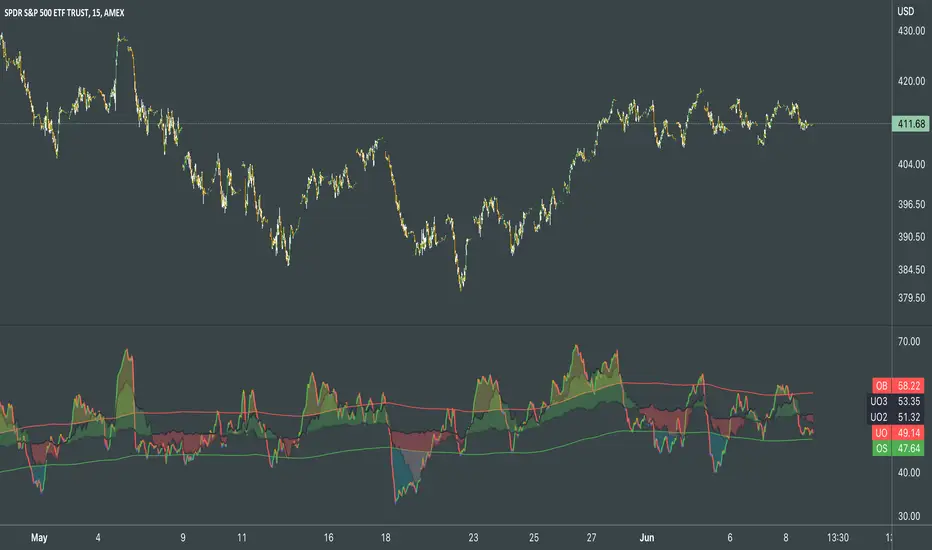Image resolution: width=932 pixels, height=550 pixels.
Task: Click the UO 49.14 indicator label
Action: [x=898, y=433]
